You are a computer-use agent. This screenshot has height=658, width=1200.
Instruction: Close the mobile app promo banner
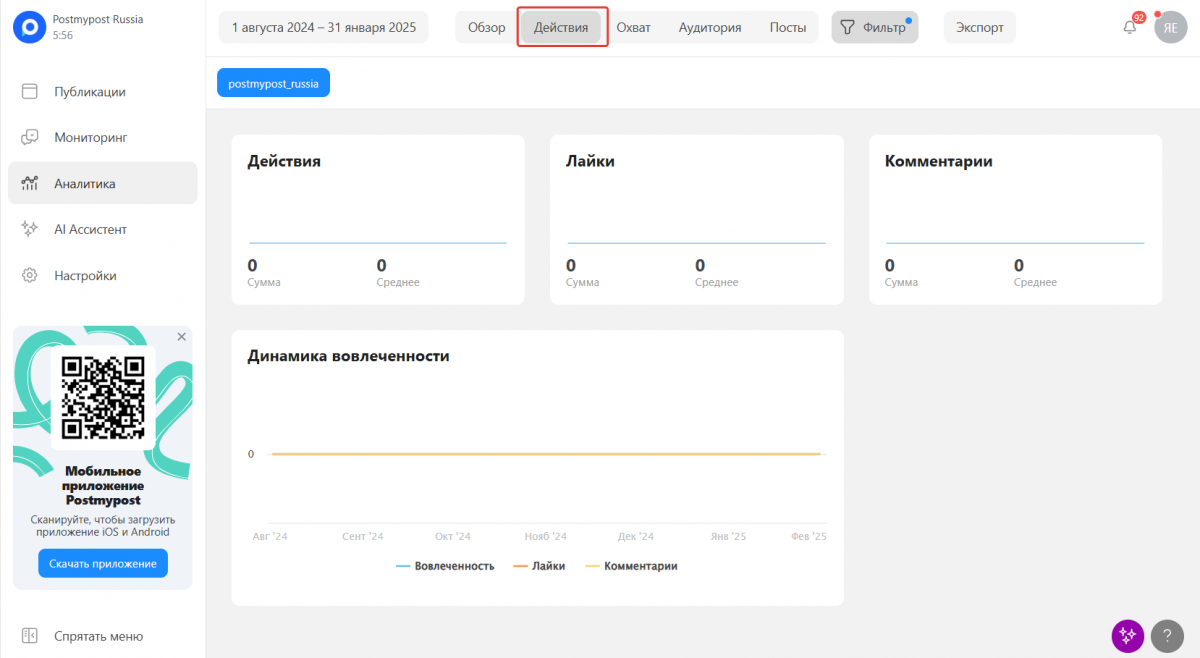(x=181, y=337)
